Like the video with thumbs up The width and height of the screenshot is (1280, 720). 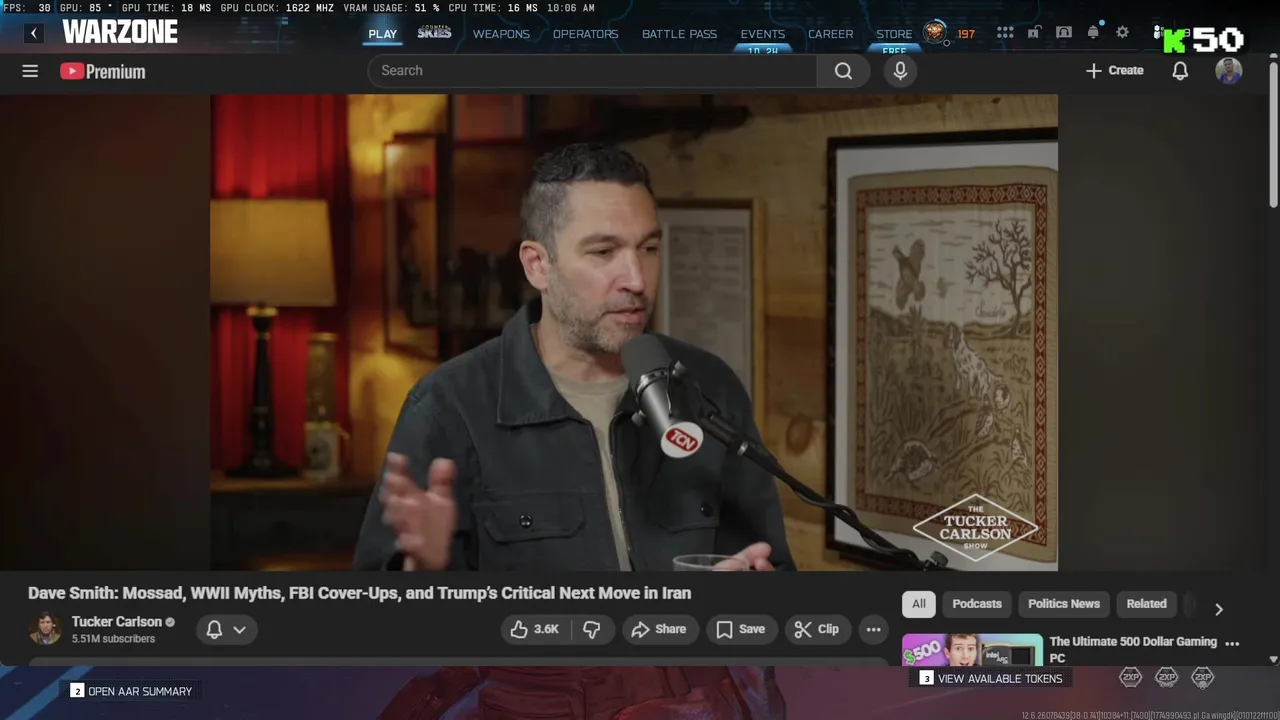coord(534,629)
